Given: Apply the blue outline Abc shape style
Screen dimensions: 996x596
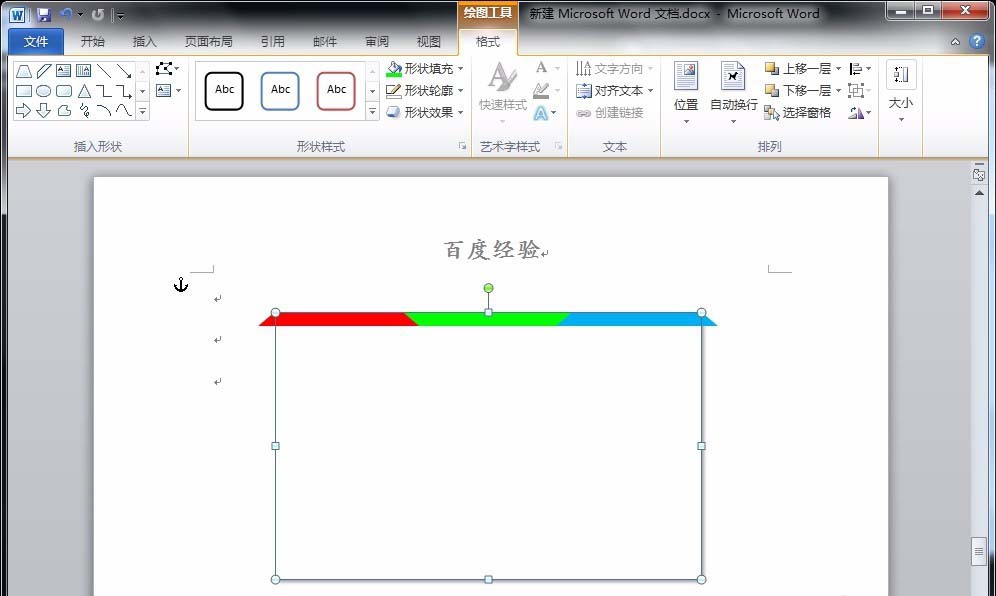Looking at the screenshot, I should point(280,91).
